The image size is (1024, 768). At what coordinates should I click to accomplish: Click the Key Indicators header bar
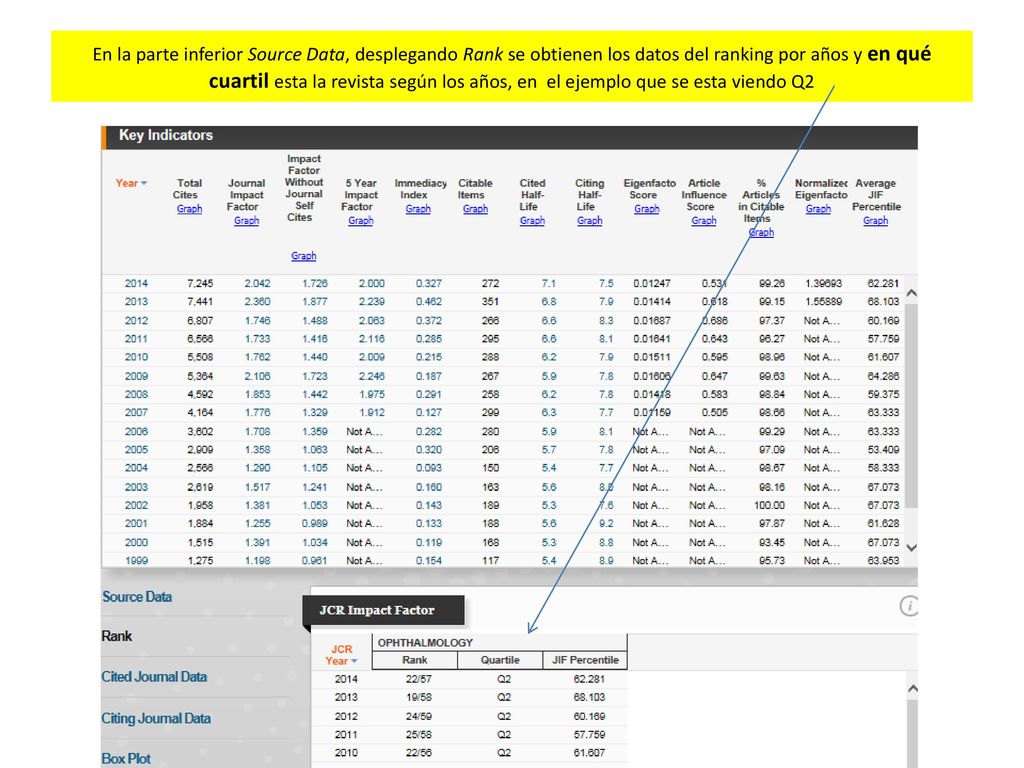click(x=509, y=136)
